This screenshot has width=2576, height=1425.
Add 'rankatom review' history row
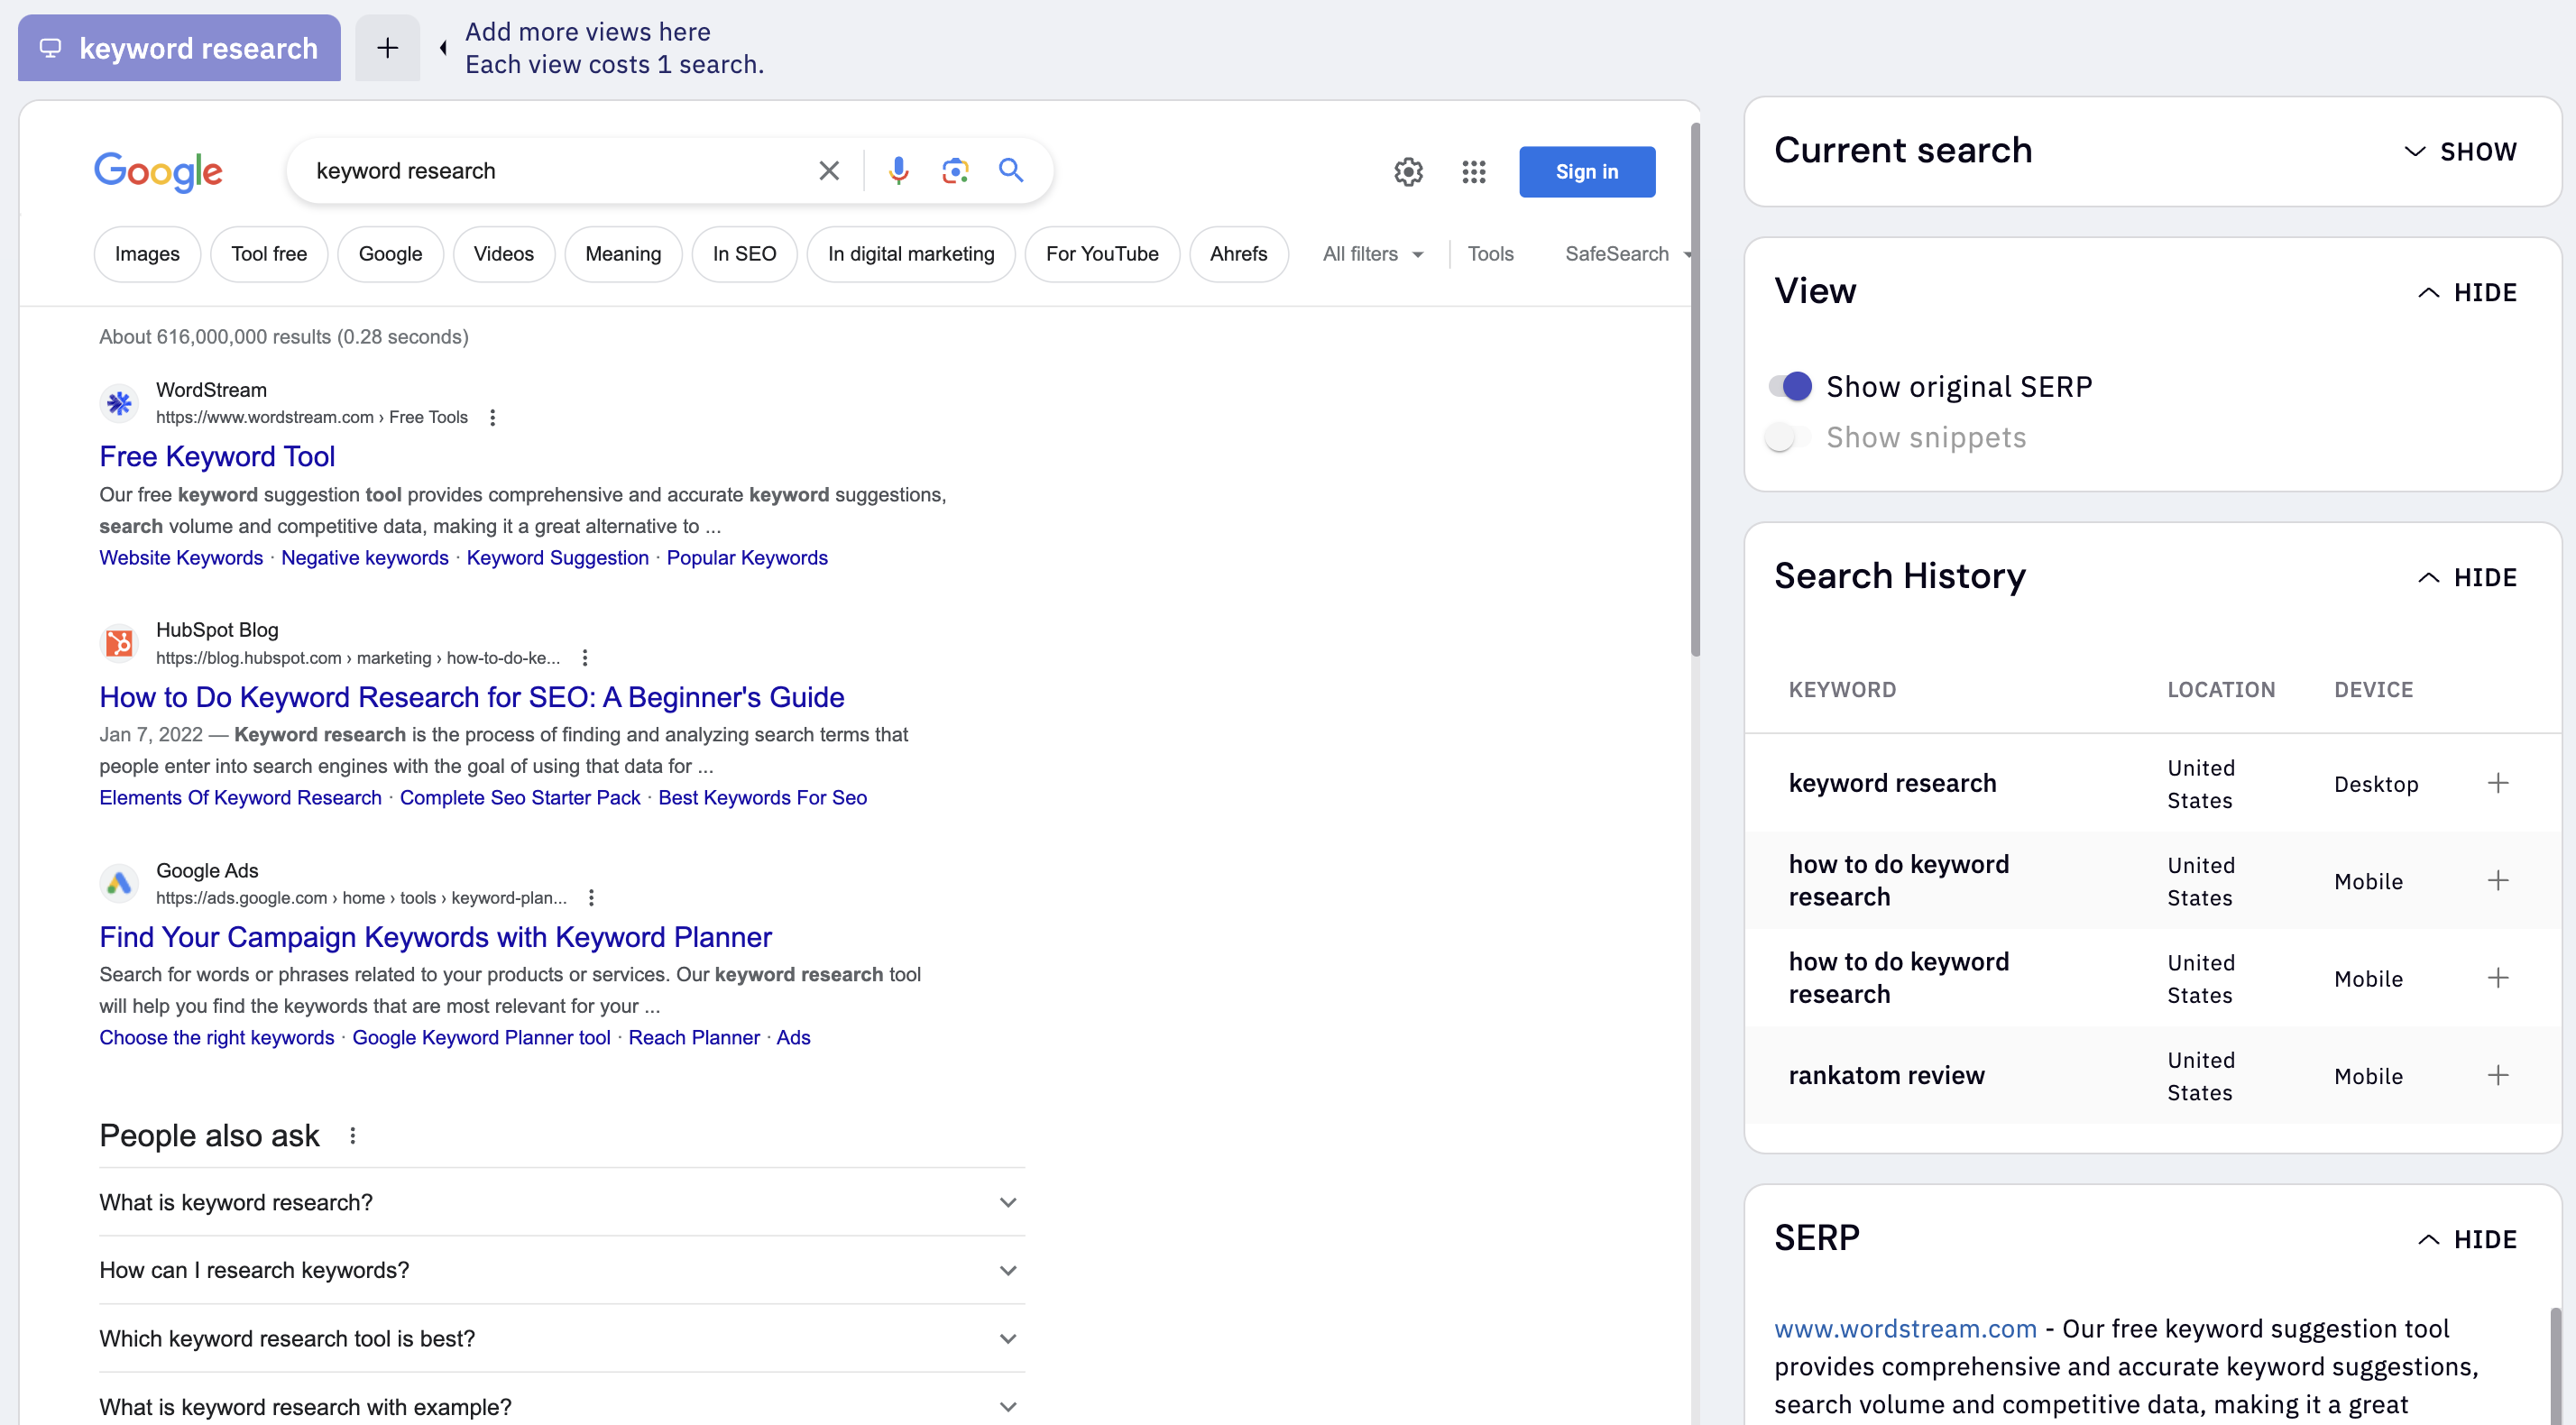(x=2498, y=1075)
